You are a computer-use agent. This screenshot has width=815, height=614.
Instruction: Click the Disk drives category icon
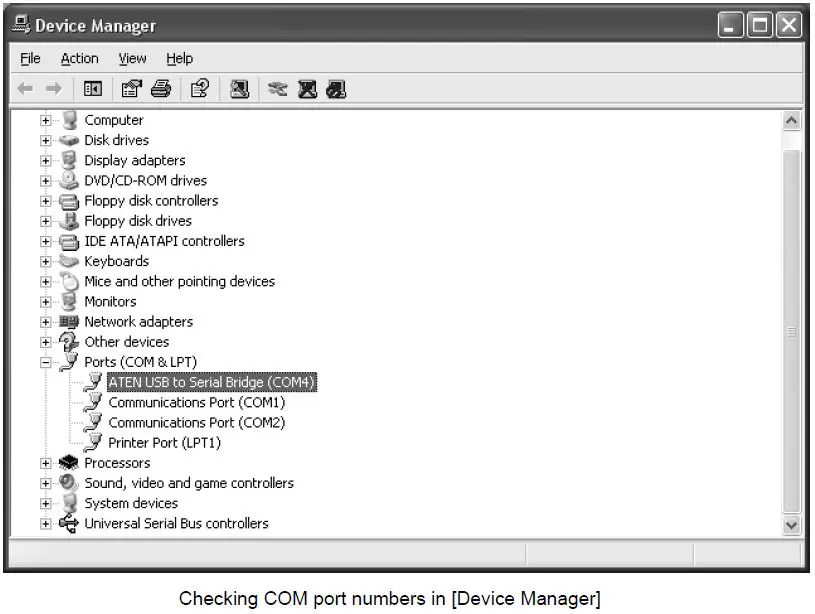pos(69,140)
